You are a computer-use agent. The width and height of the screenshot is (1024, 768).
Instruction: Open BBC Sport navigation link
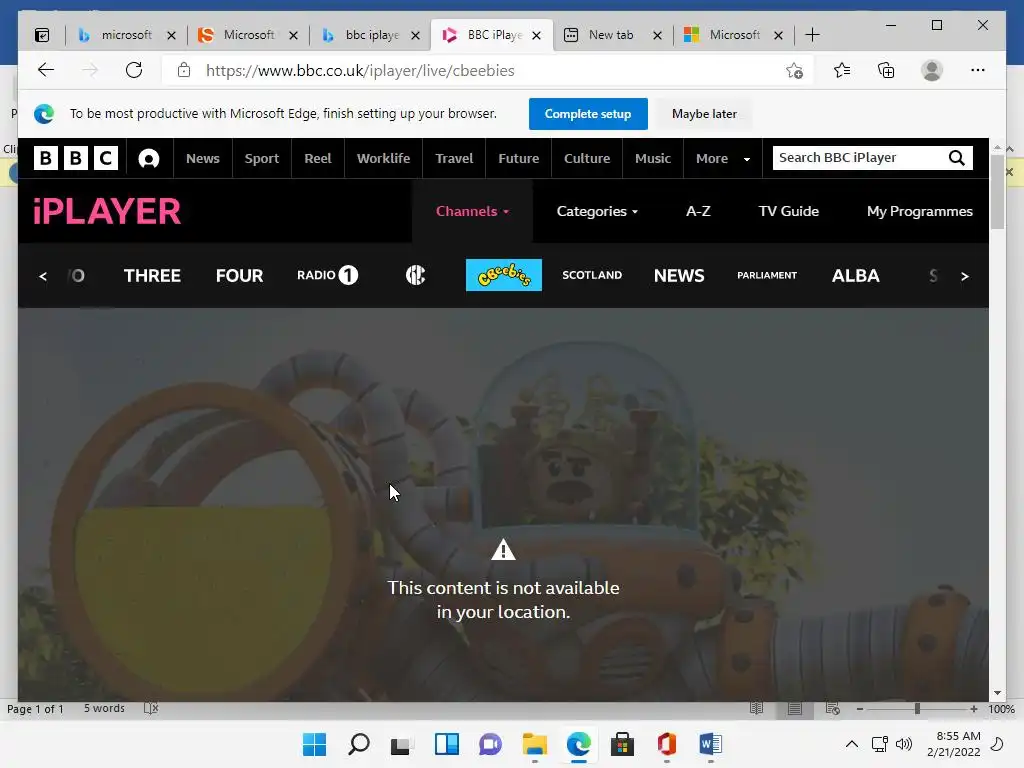pos(262,158)
